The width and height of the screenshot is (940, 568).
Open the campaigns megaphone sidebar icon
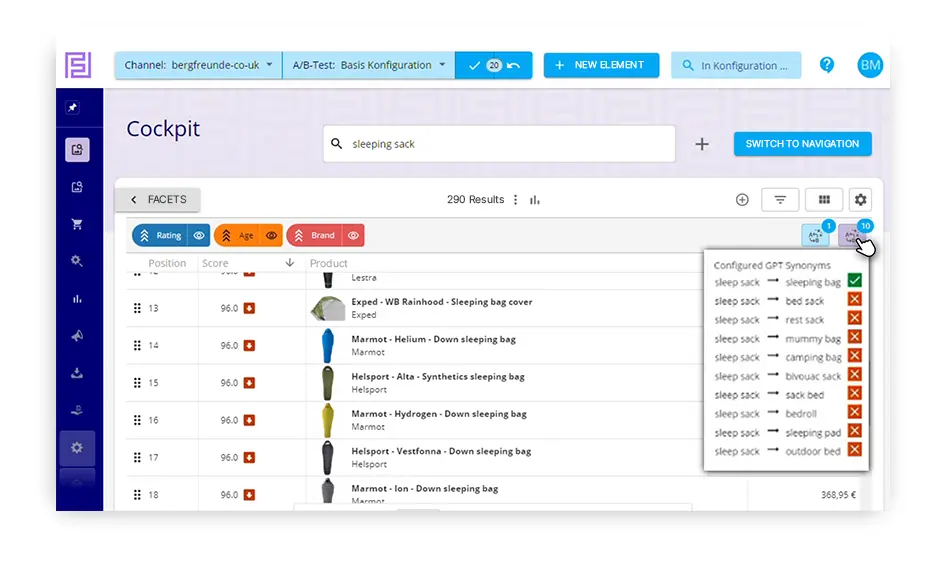point(77,336)
